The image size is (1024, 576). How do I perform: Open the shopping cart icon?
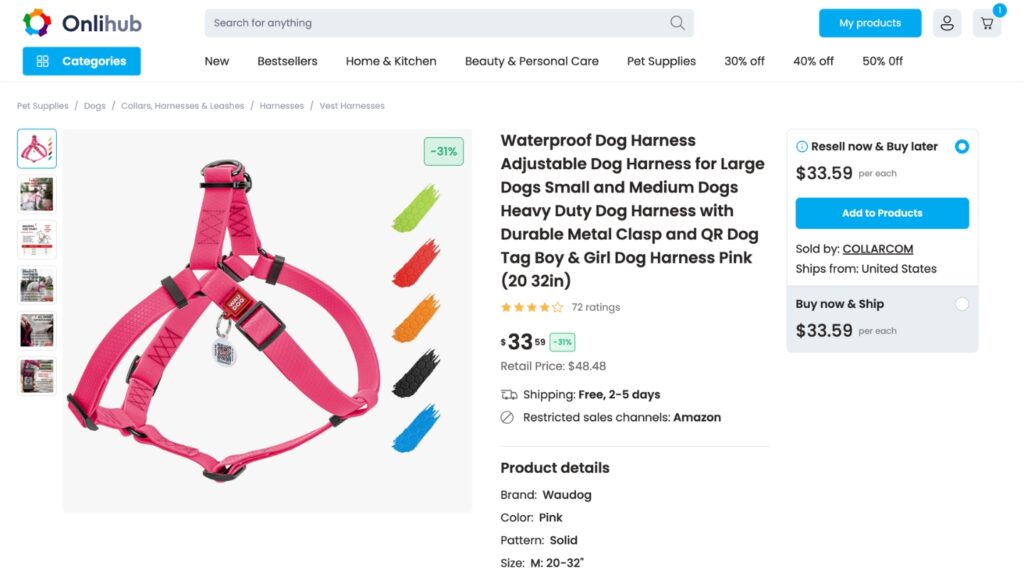pyautogui.click(x=987, y=23)
